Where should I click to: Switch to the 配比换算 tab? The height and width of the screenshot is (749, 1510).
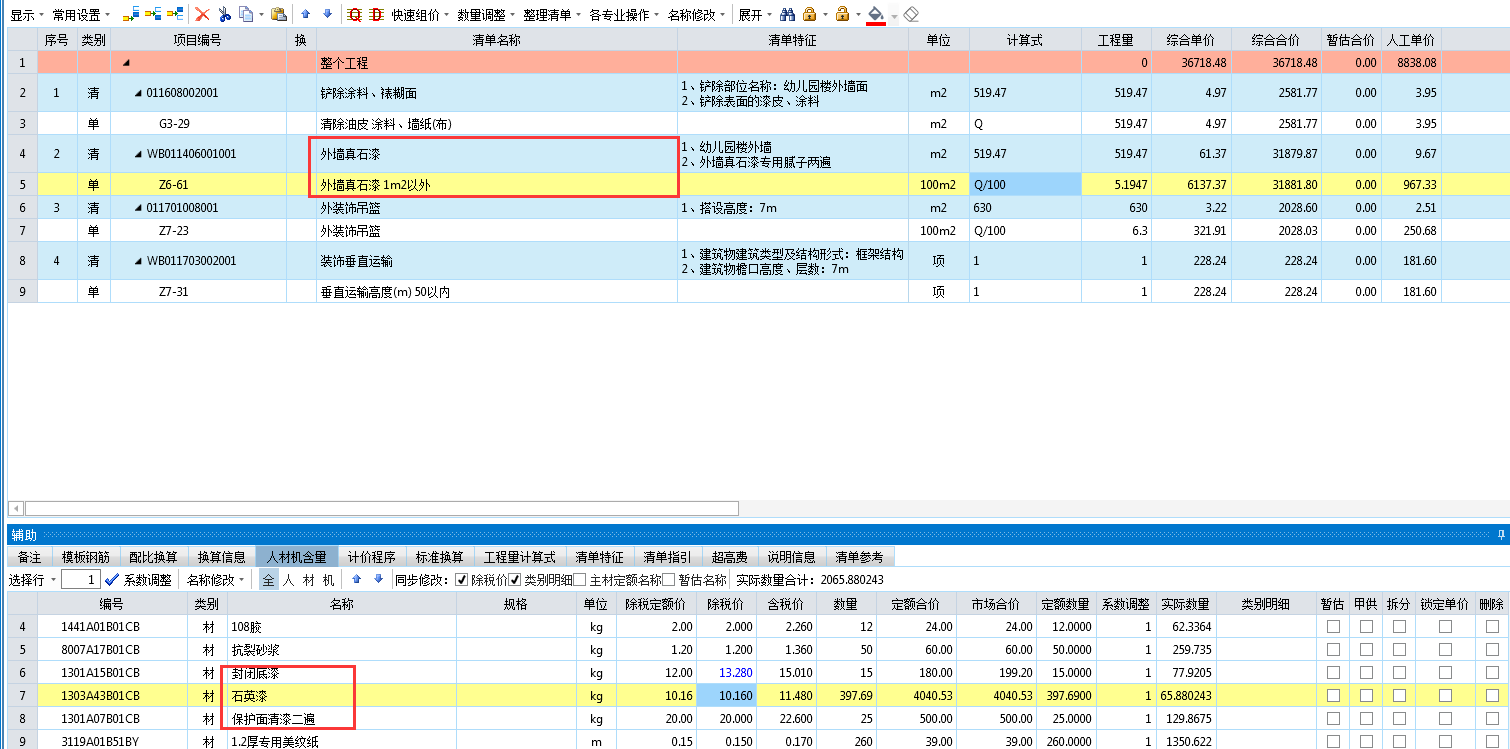(x=153, y=557)
